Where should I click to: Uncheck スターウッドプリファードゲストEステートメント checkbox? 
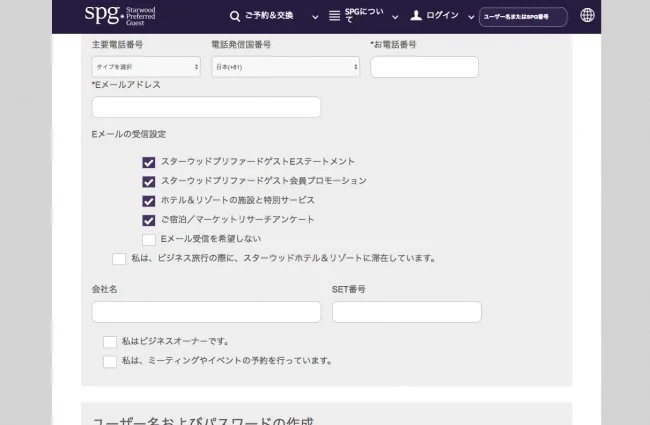click(149, 162)
